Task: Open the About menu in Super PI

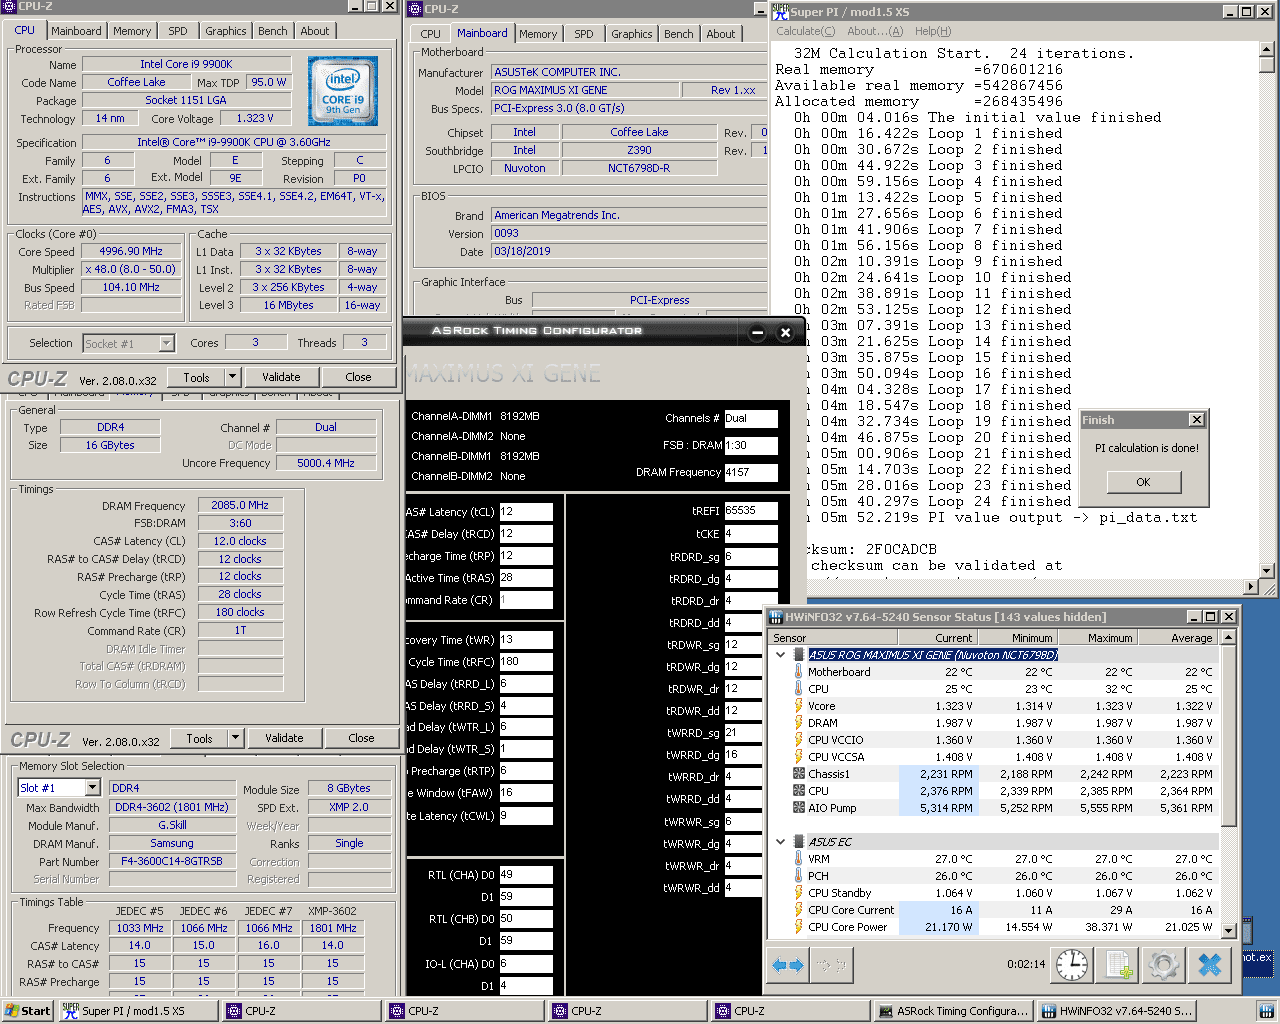Action: point(875,31)
